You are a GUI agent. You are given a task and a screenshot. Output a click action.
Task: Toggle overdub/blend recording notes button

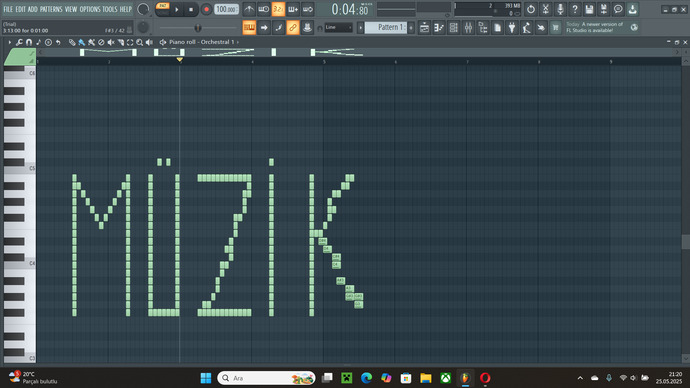(293, 9)
